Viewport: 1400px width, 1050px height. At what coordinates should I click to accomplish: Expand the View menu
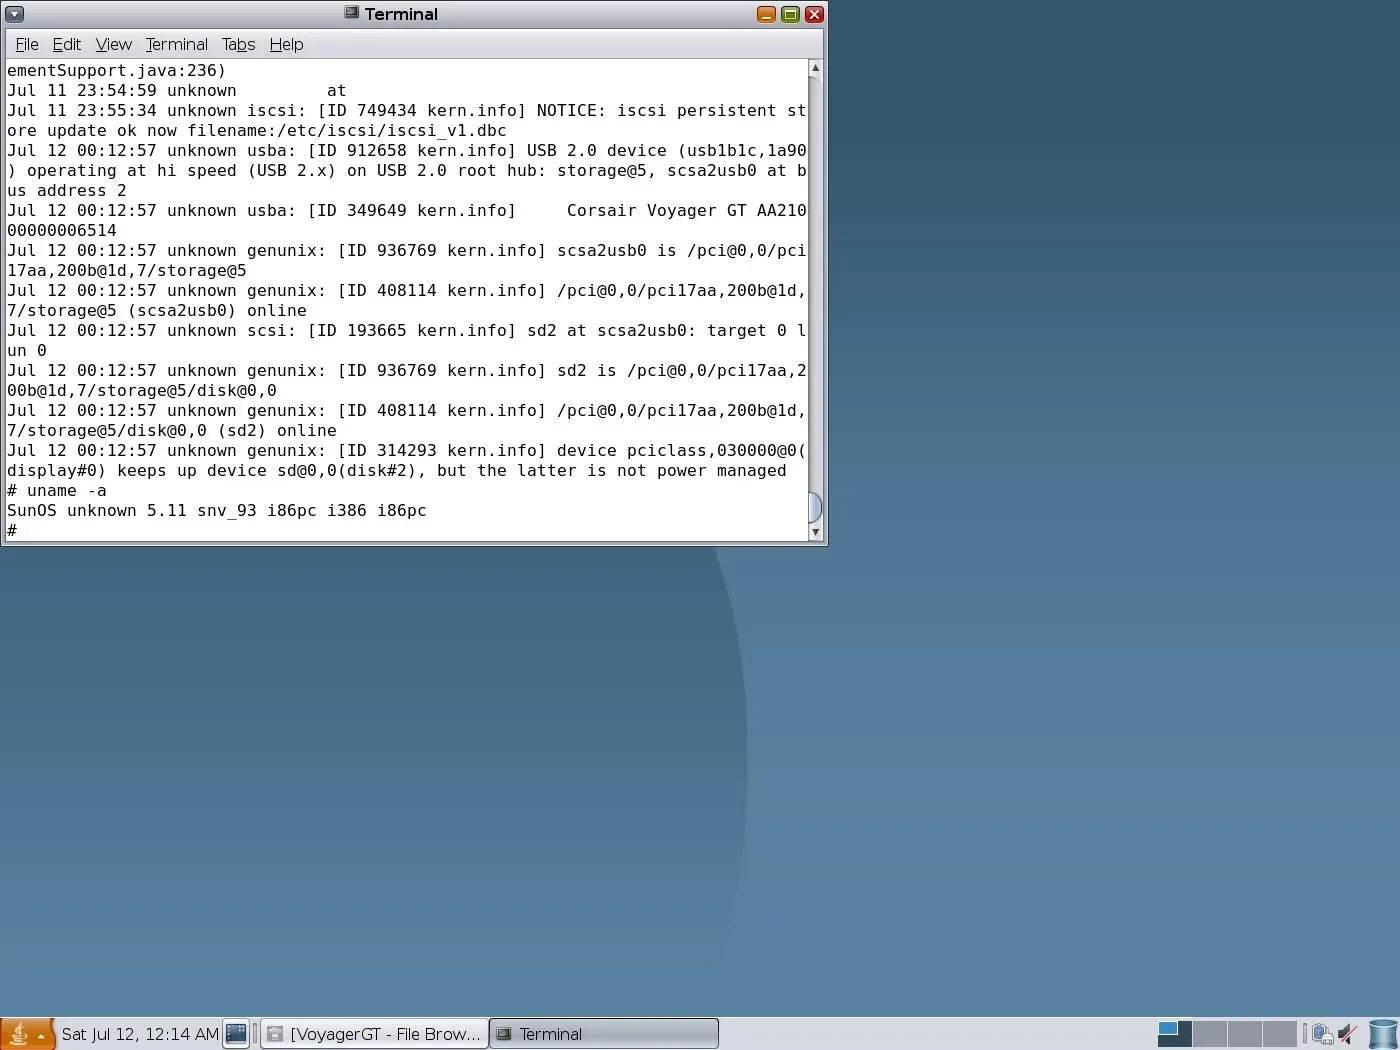point(113,44)
